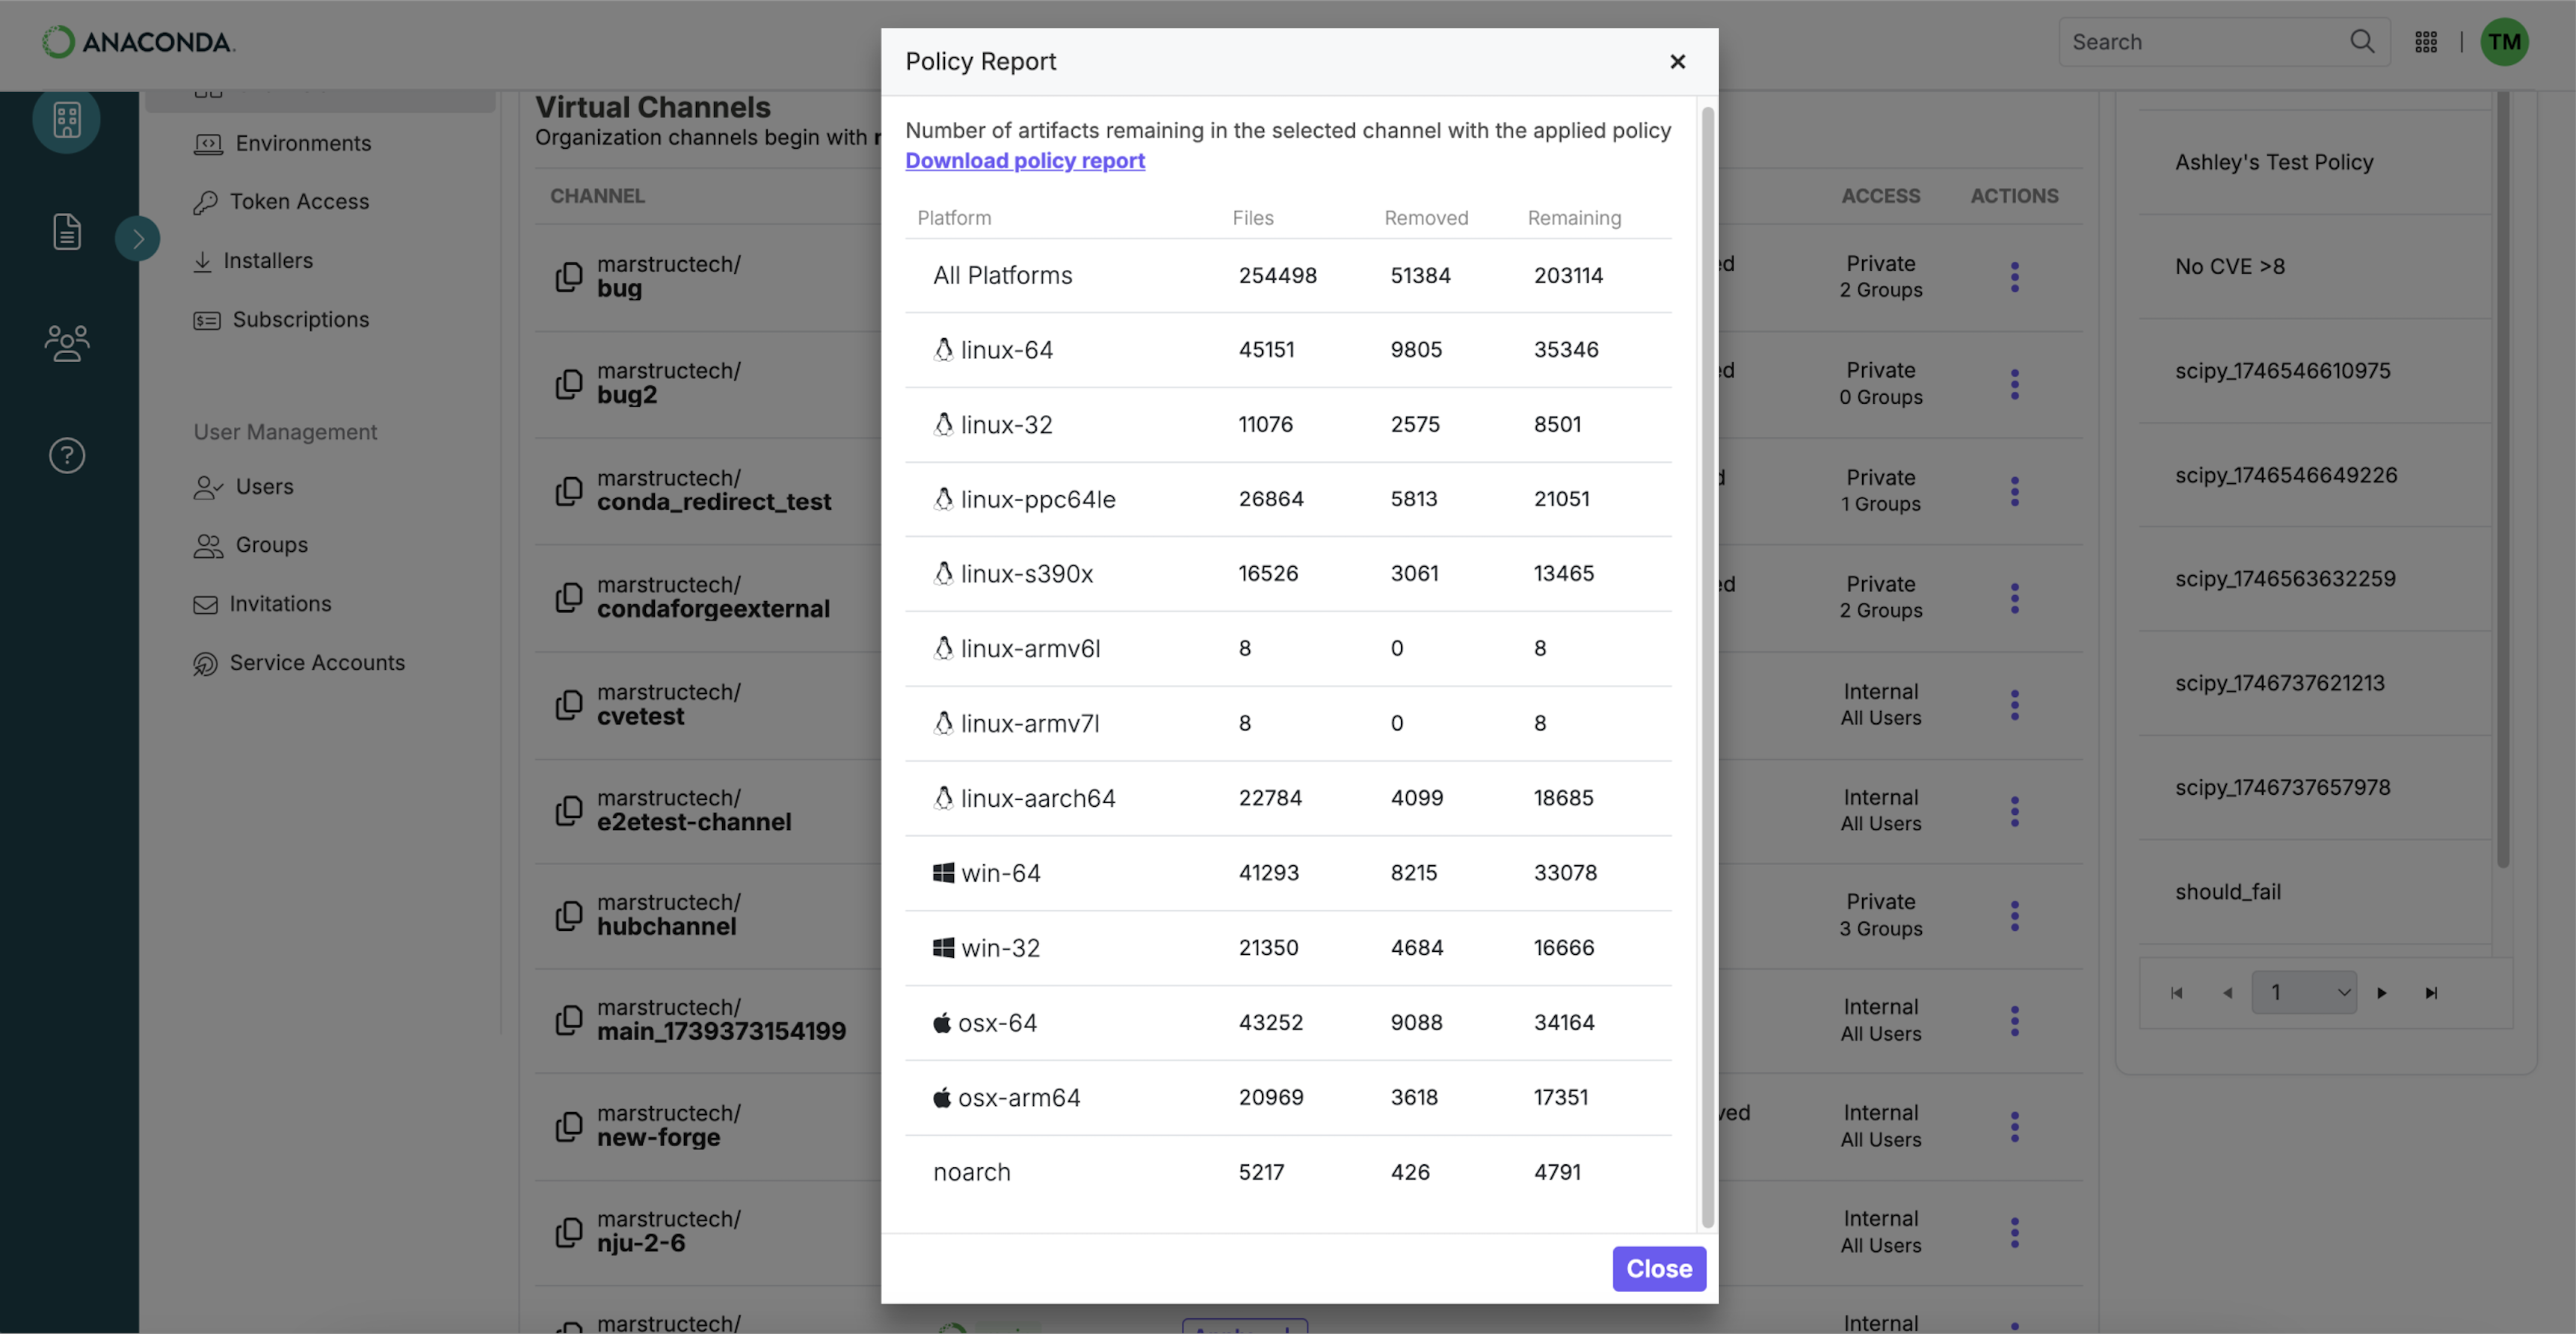Go to Token Access page
The height and width of the screenshot is (1334, 2576).
298,202
